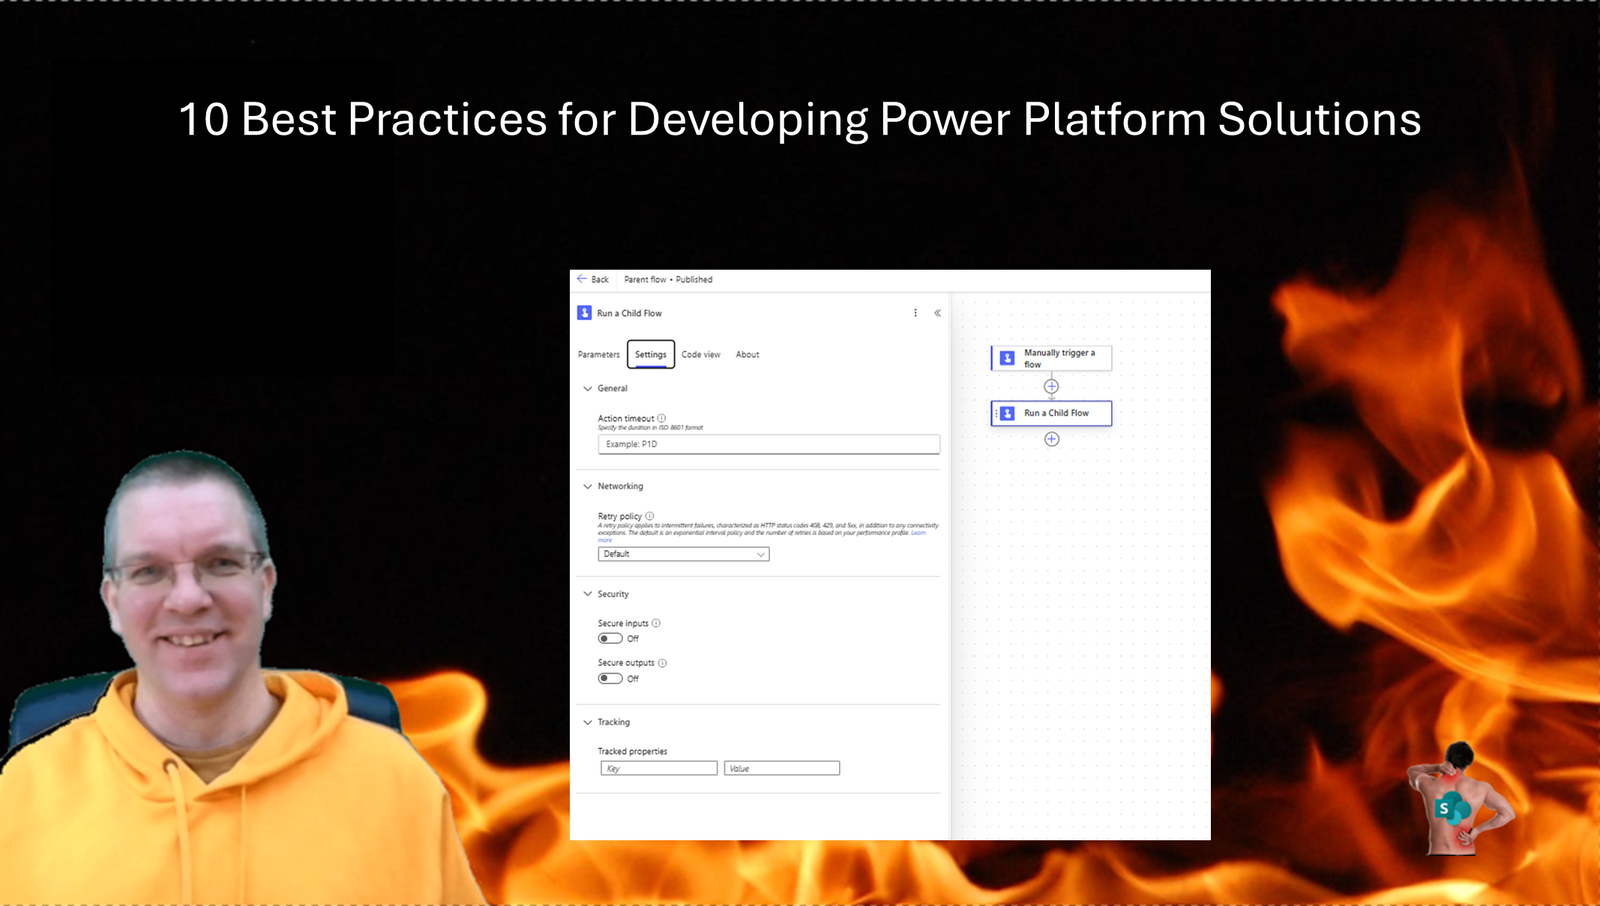Click the Retry policy info icon

click(650, 516)
